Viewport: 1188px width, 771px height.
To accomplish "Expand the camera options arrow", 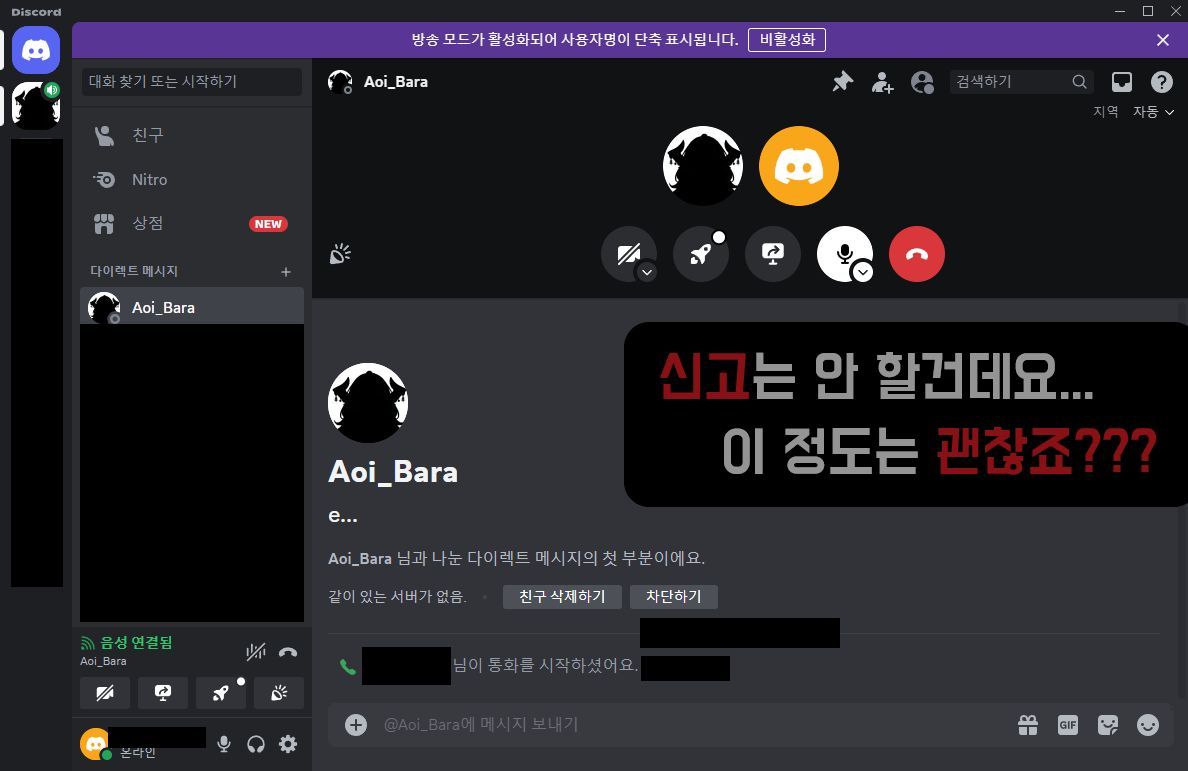I will [x=647, y=272].
